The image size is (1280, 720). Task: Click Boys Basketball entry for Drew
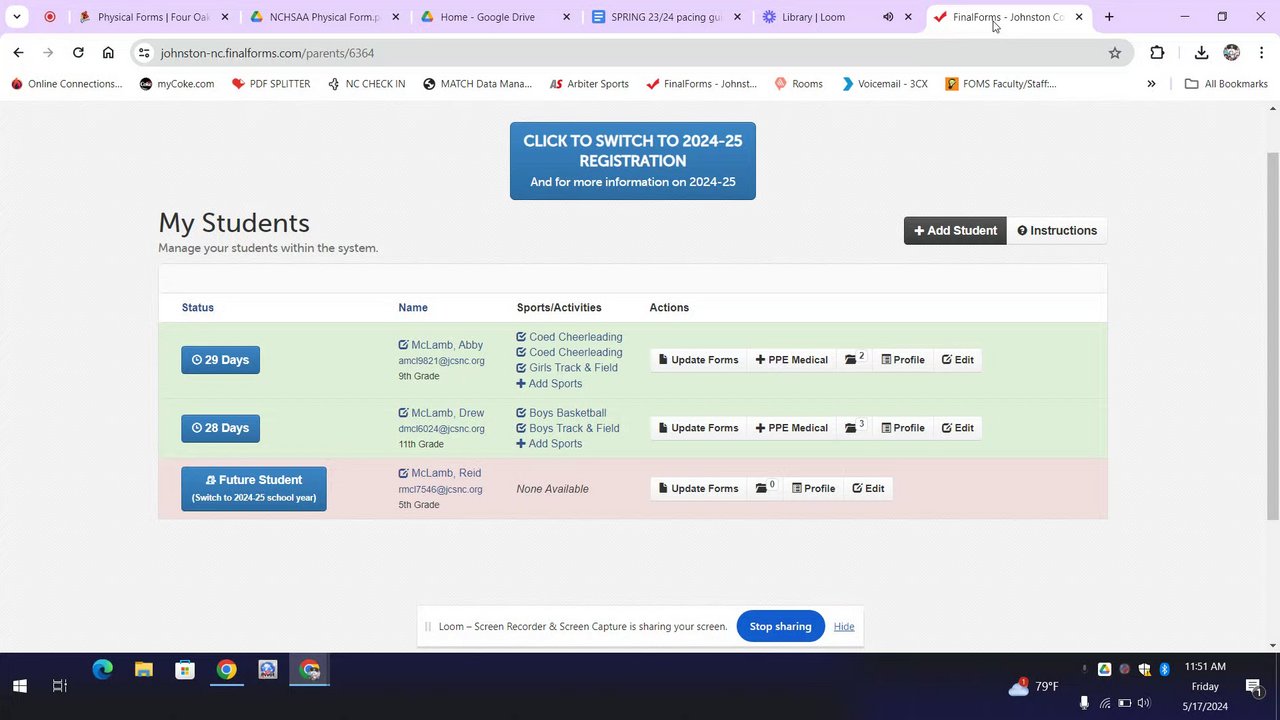561,413
